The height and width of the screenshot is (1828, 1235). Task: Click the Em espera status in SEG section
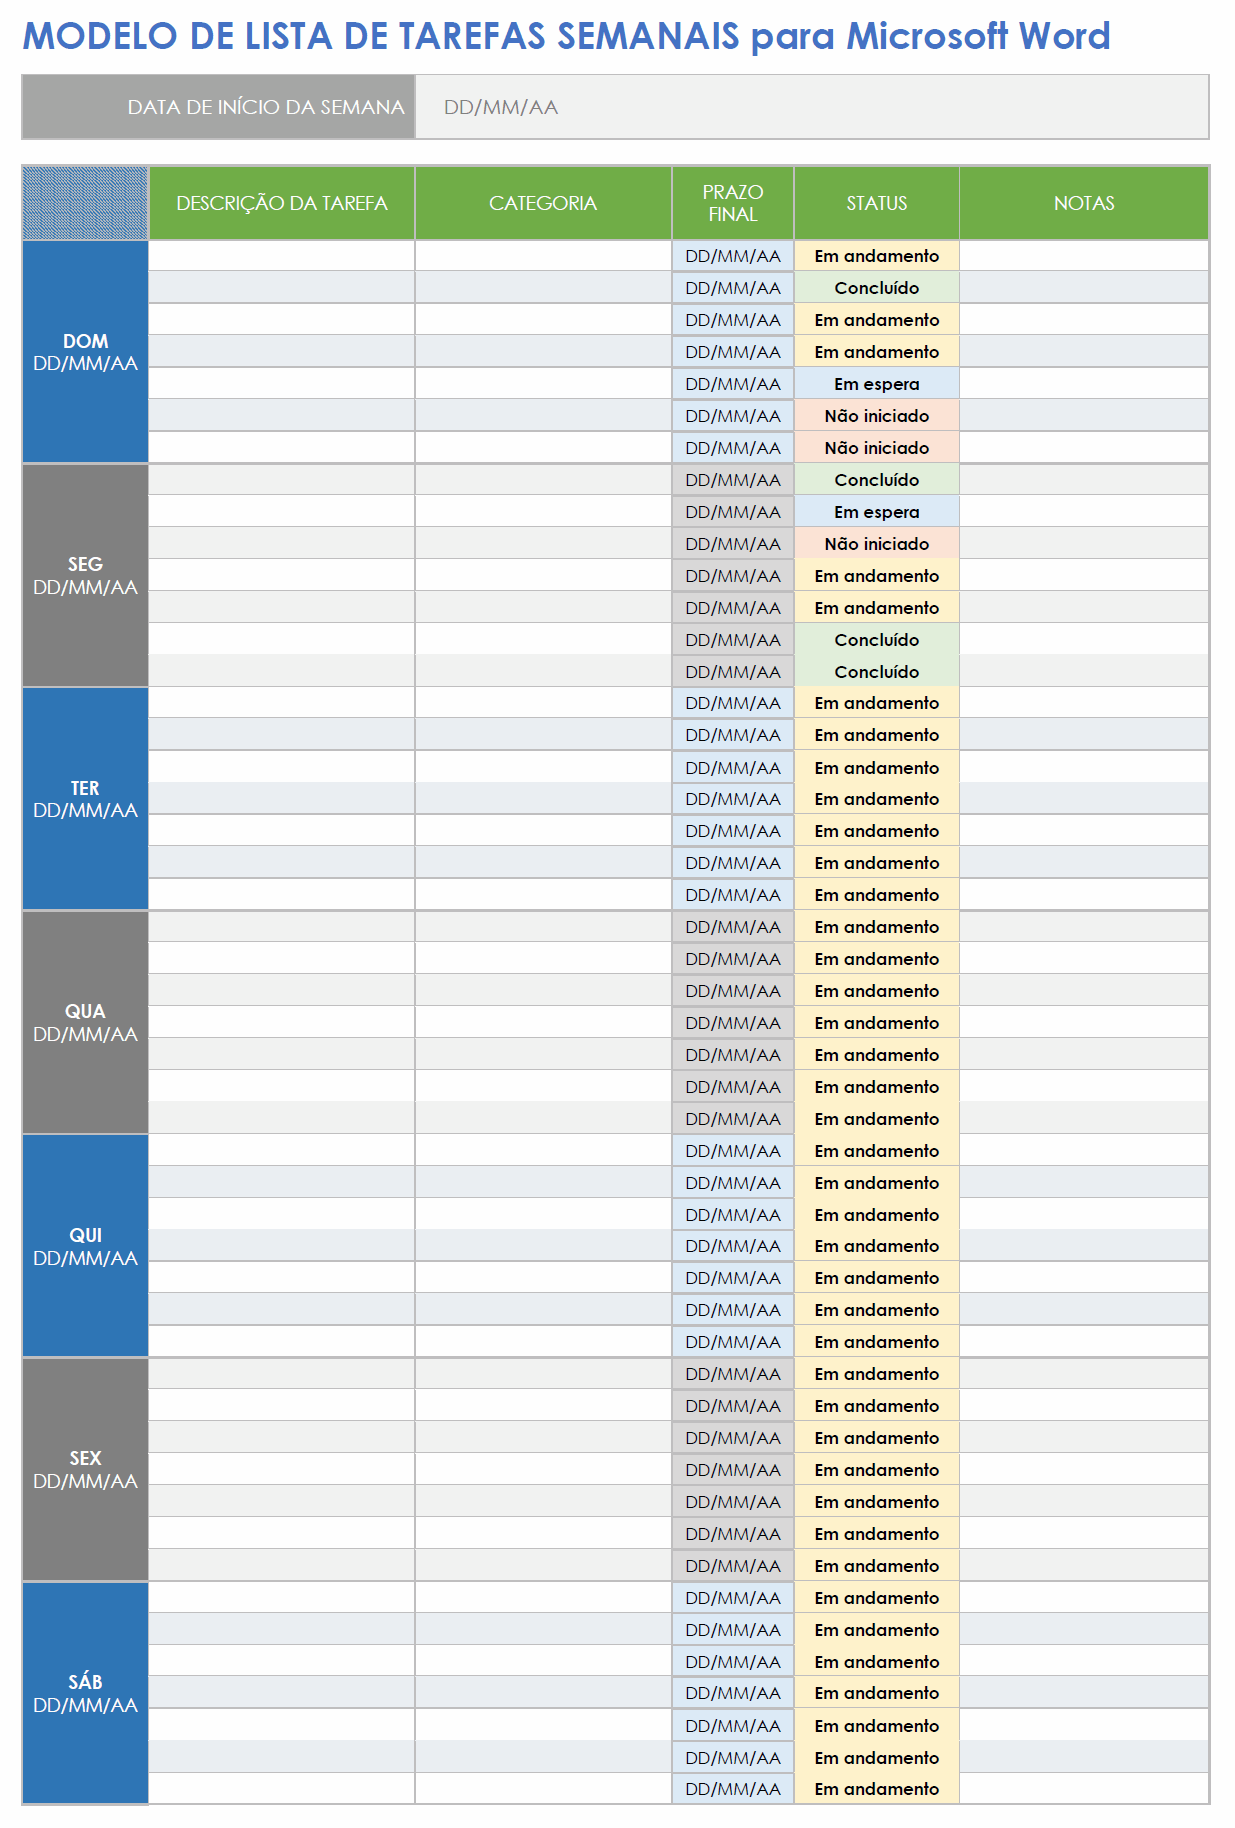[877, 512]
